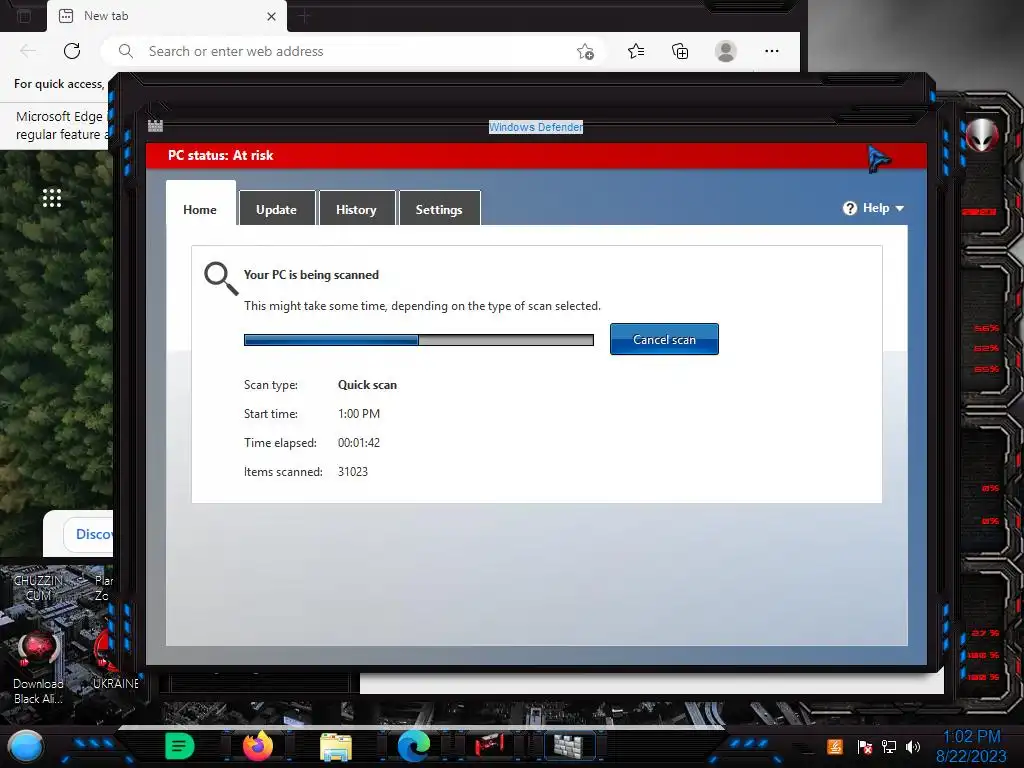Image resolution: width=1024 pixels, height=768 pixels.
Task: Open the green notes app in taskbar
Action: 180,746
